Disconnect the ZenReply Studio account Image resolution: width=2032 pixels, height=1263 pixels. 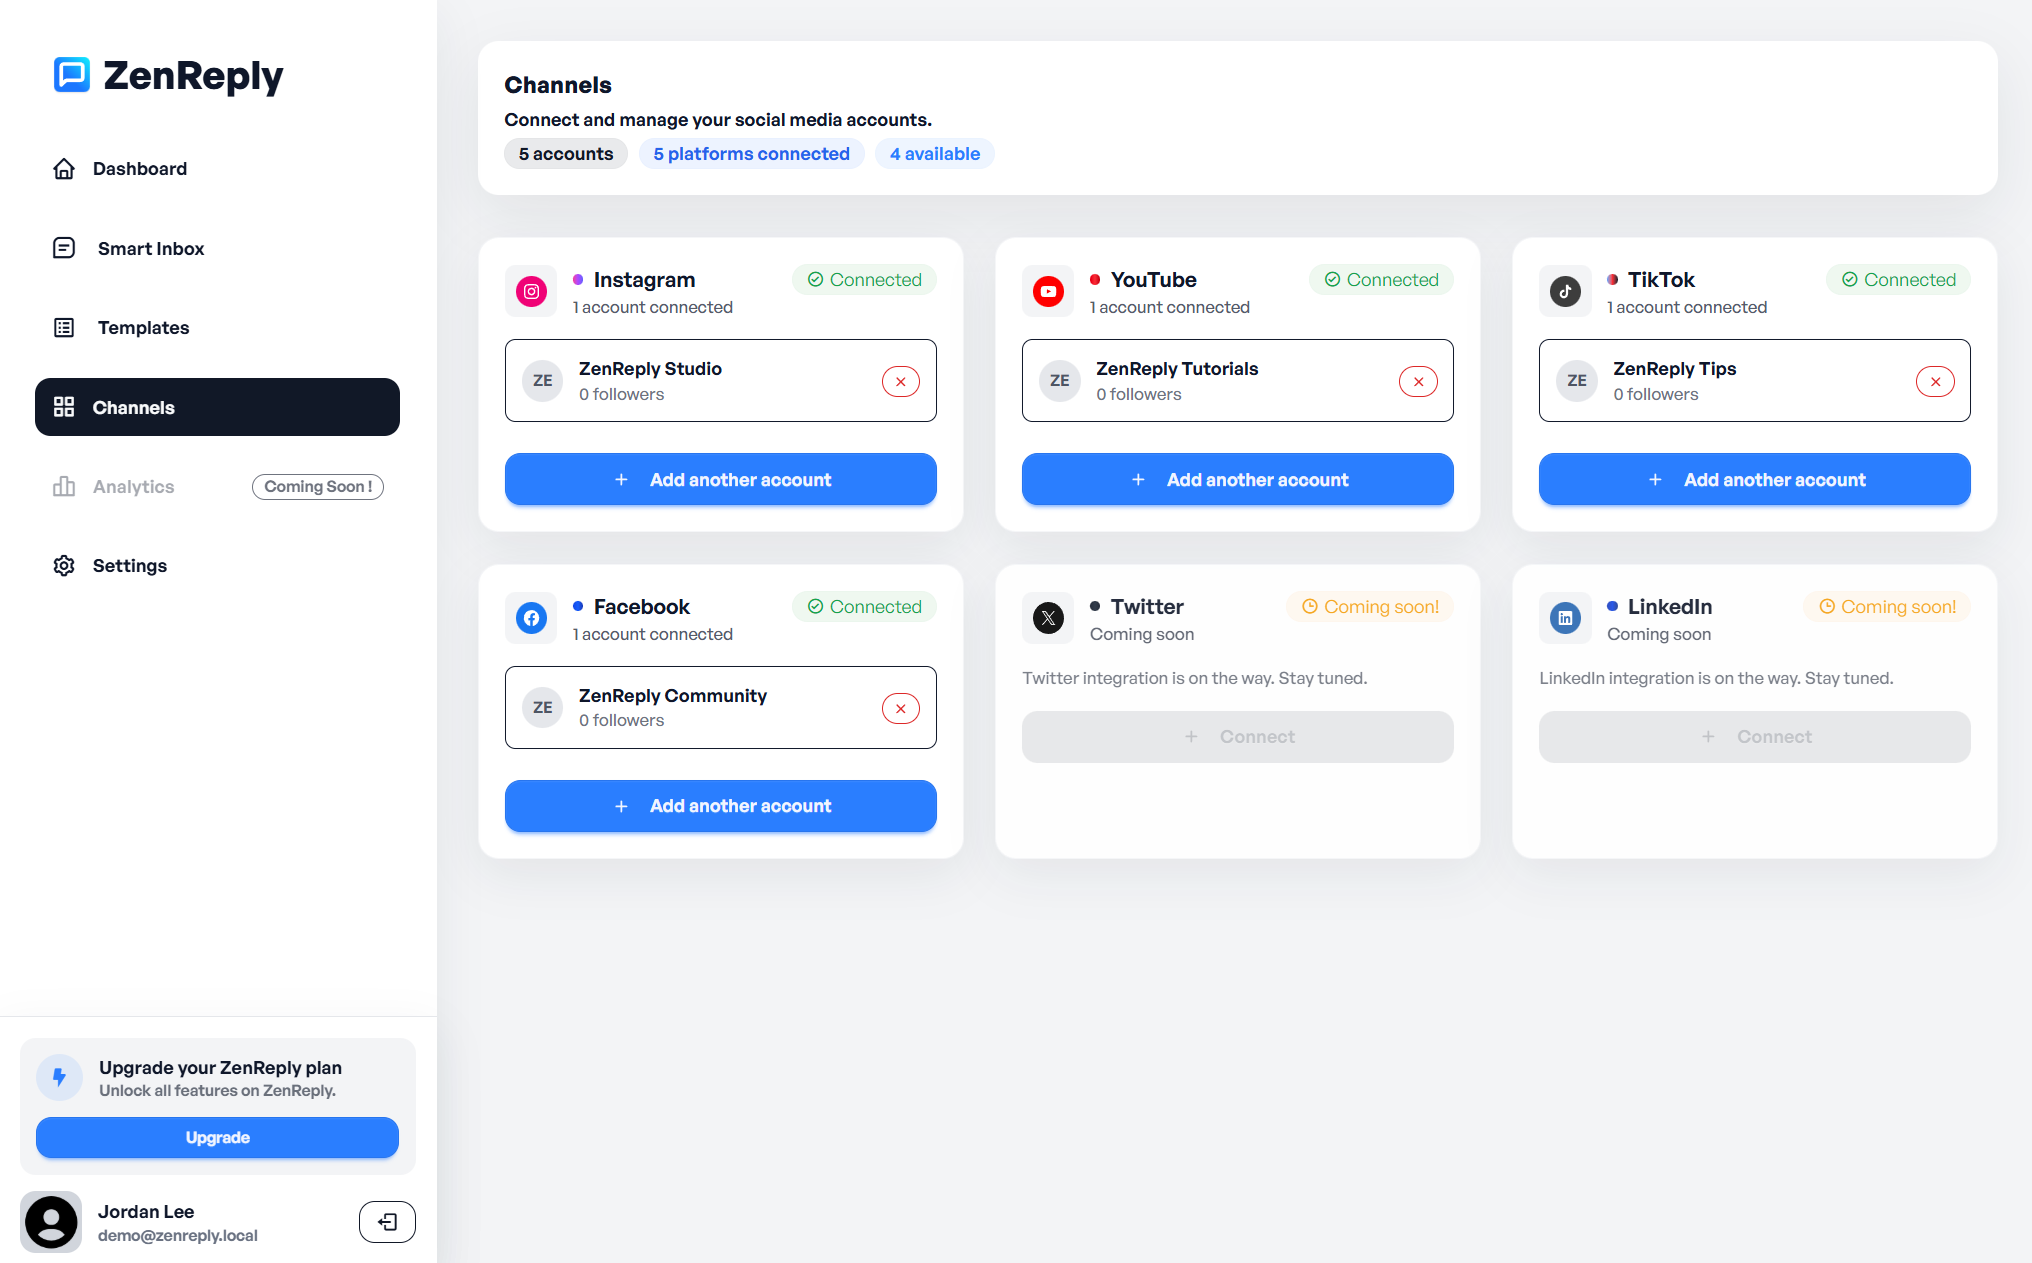click(900, 381)
